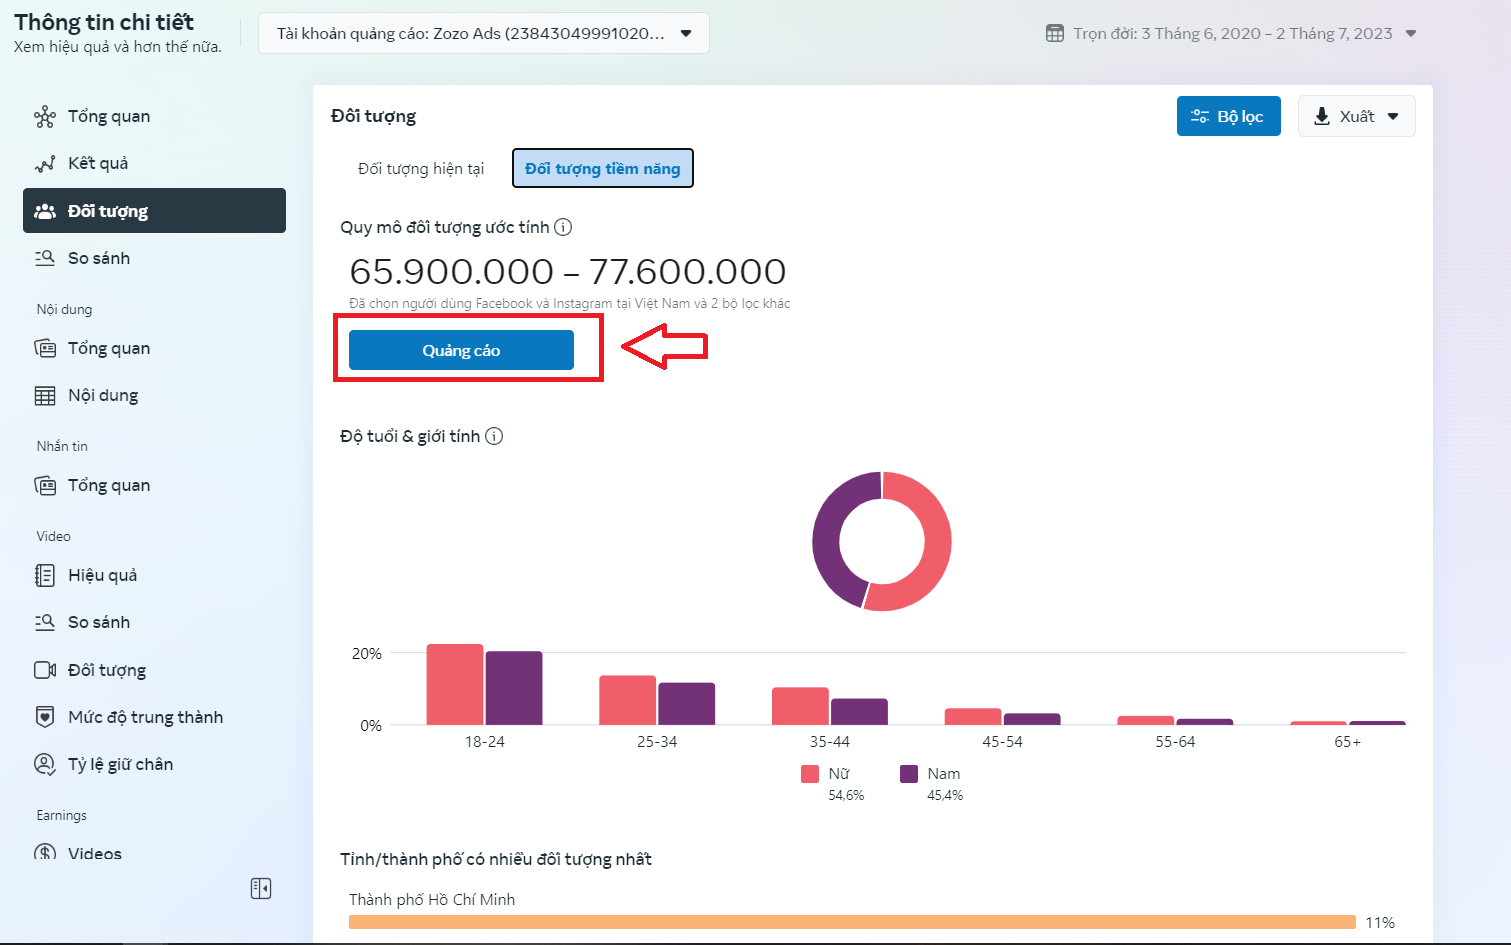Click the info icon next to Độ tuổi & giới tính
Screen dimensions: 1511x945
point(494,436)
